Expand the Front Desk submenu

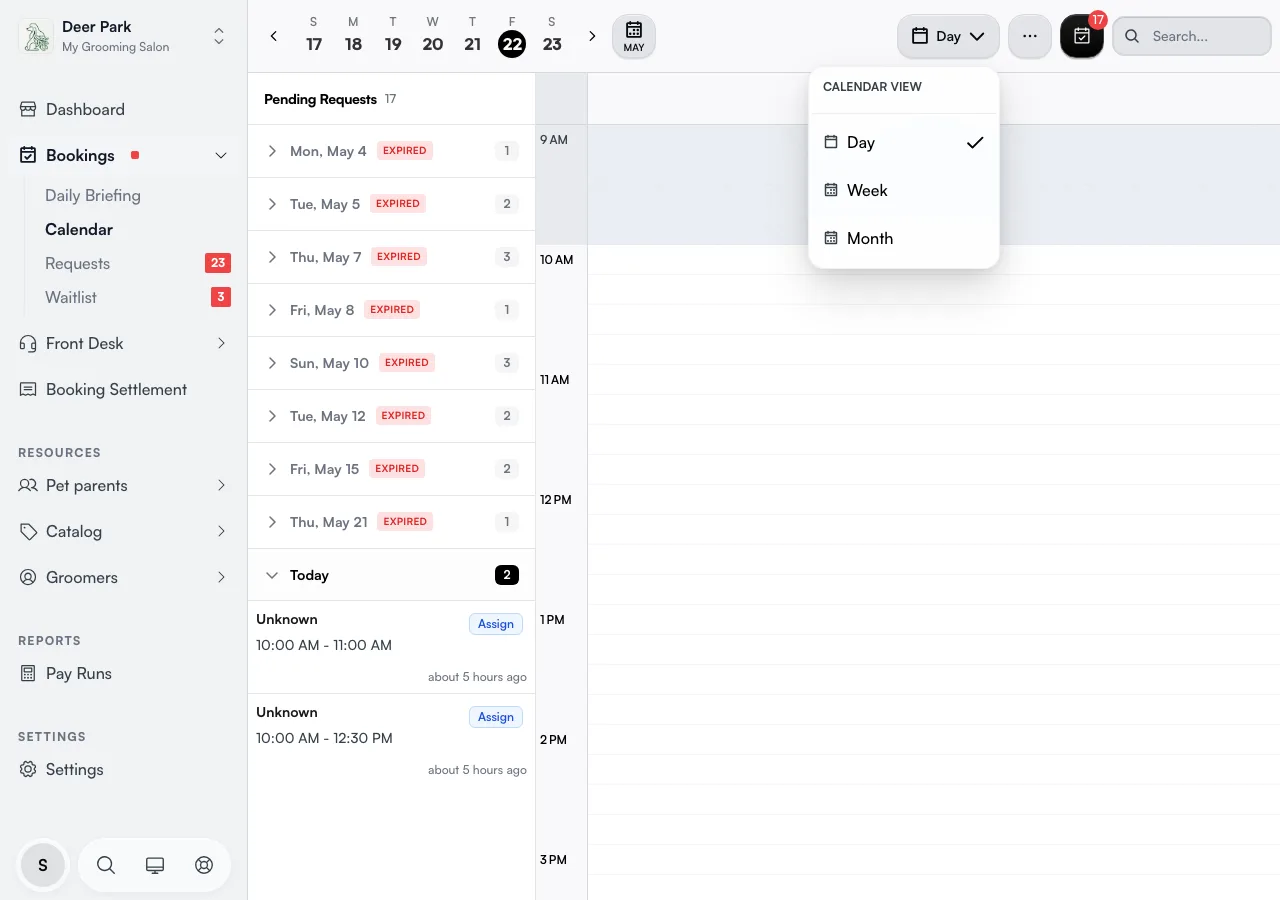pos(221,343)
